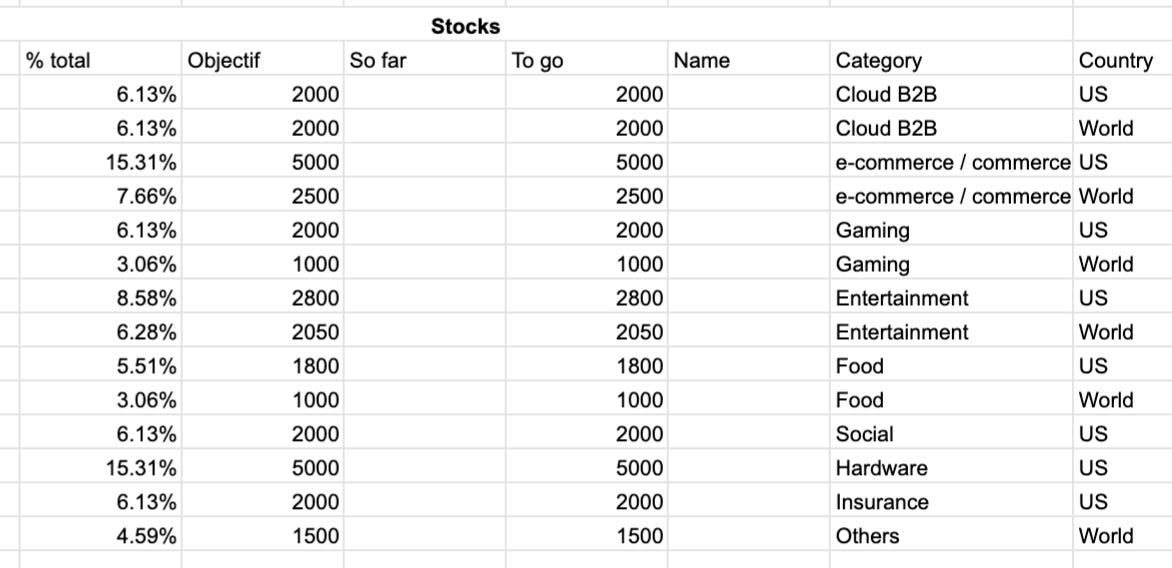Click the 2800 Objectif cell for Entertainment
1172x568 pixels.
coord(262,297)
